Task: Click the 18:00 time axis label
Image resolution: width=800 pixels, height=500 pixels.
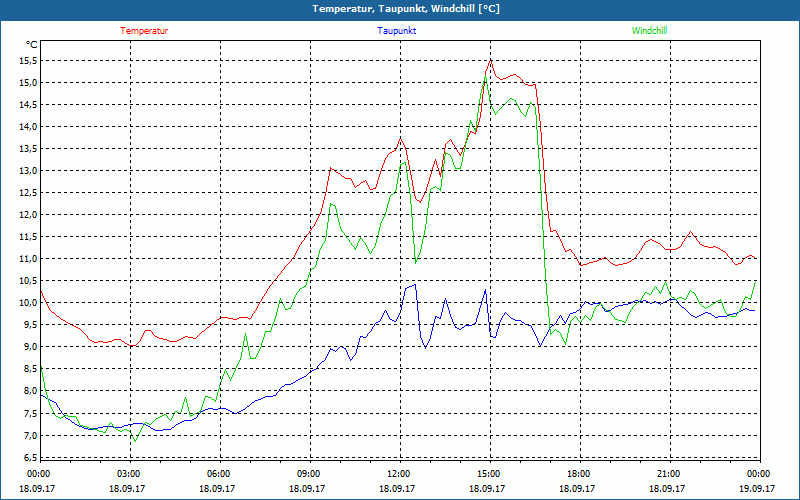Action: coord(578,474)
